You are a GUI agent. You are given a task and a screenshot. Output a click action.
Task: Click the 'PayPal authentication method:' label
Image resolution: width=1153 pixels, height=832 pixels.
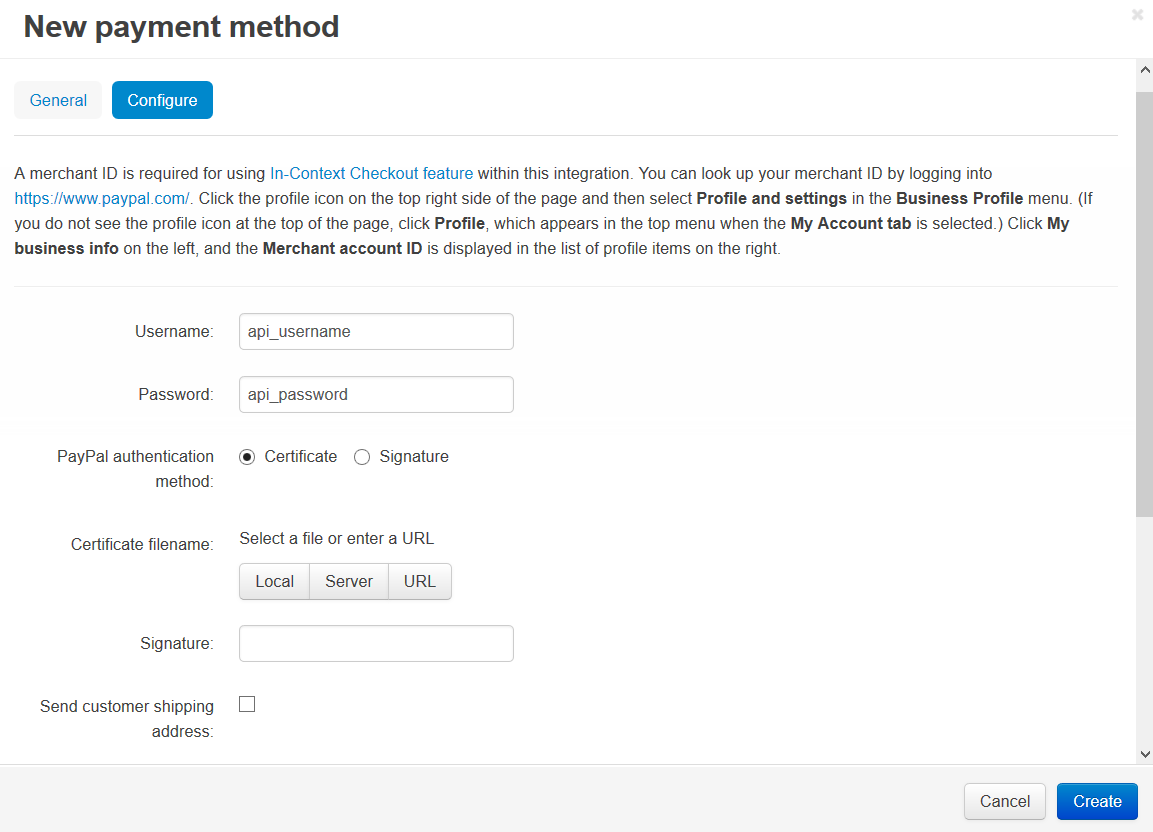coord(135,469)
